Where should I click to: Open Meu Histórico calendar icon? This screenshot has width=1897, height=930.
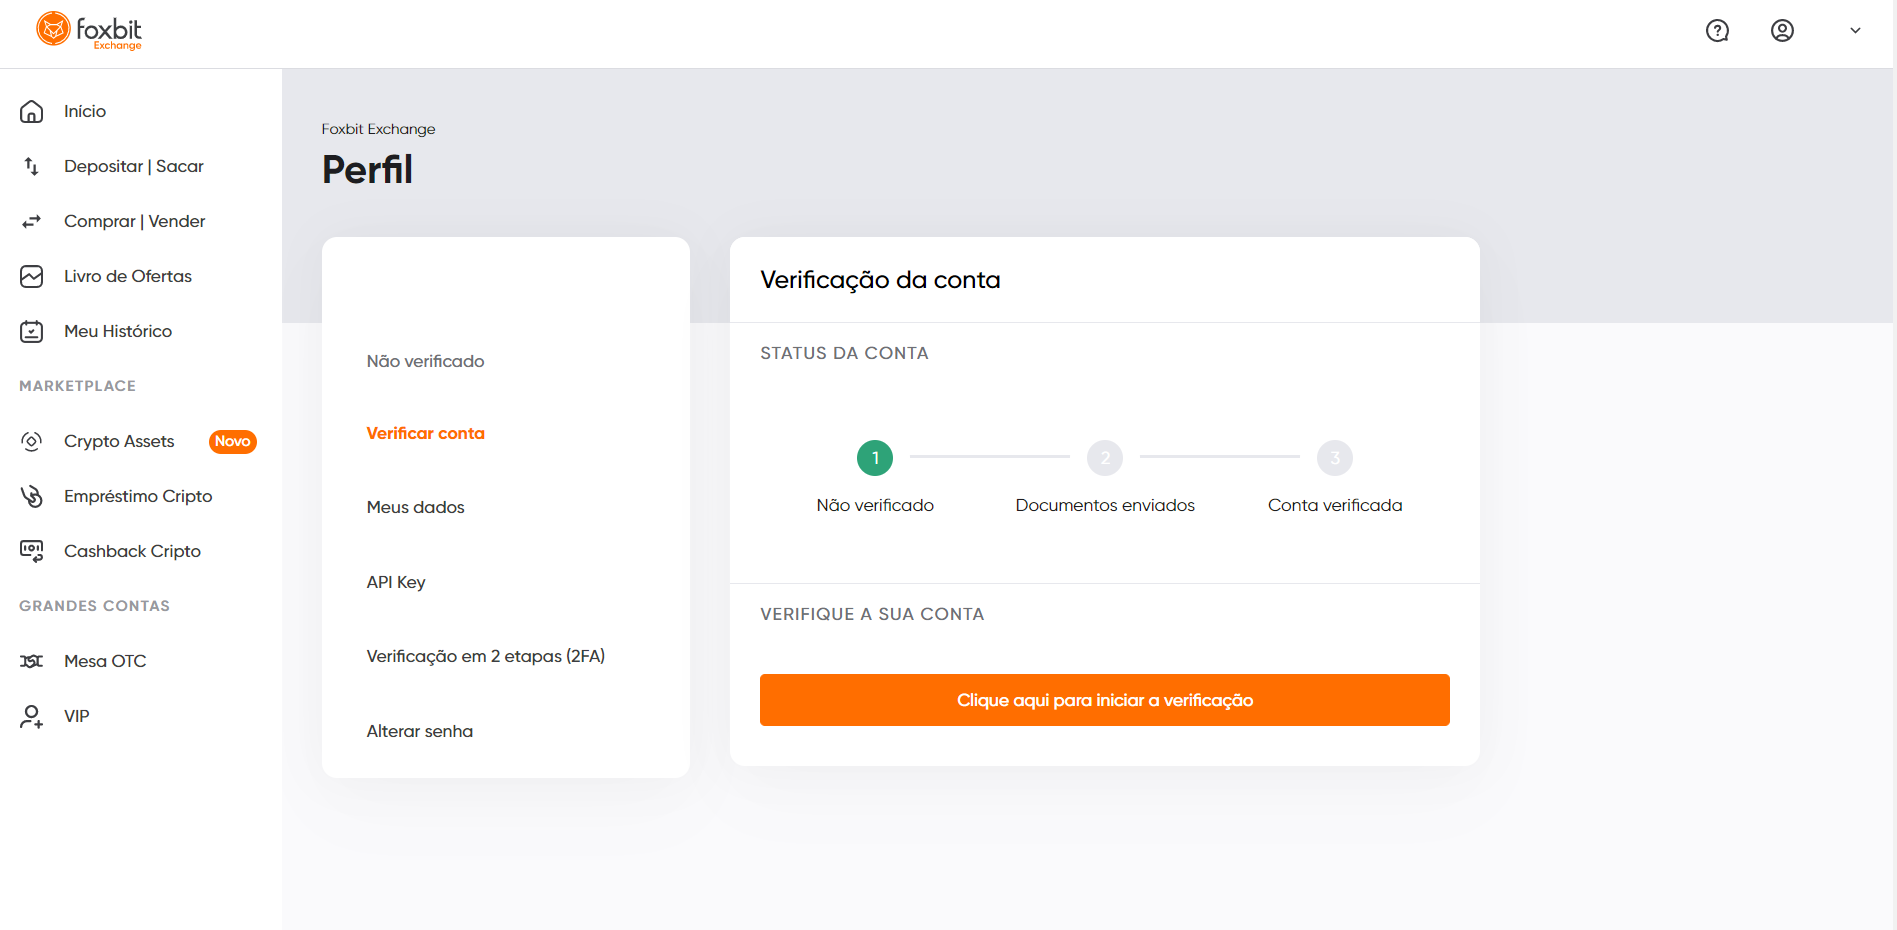32,331
